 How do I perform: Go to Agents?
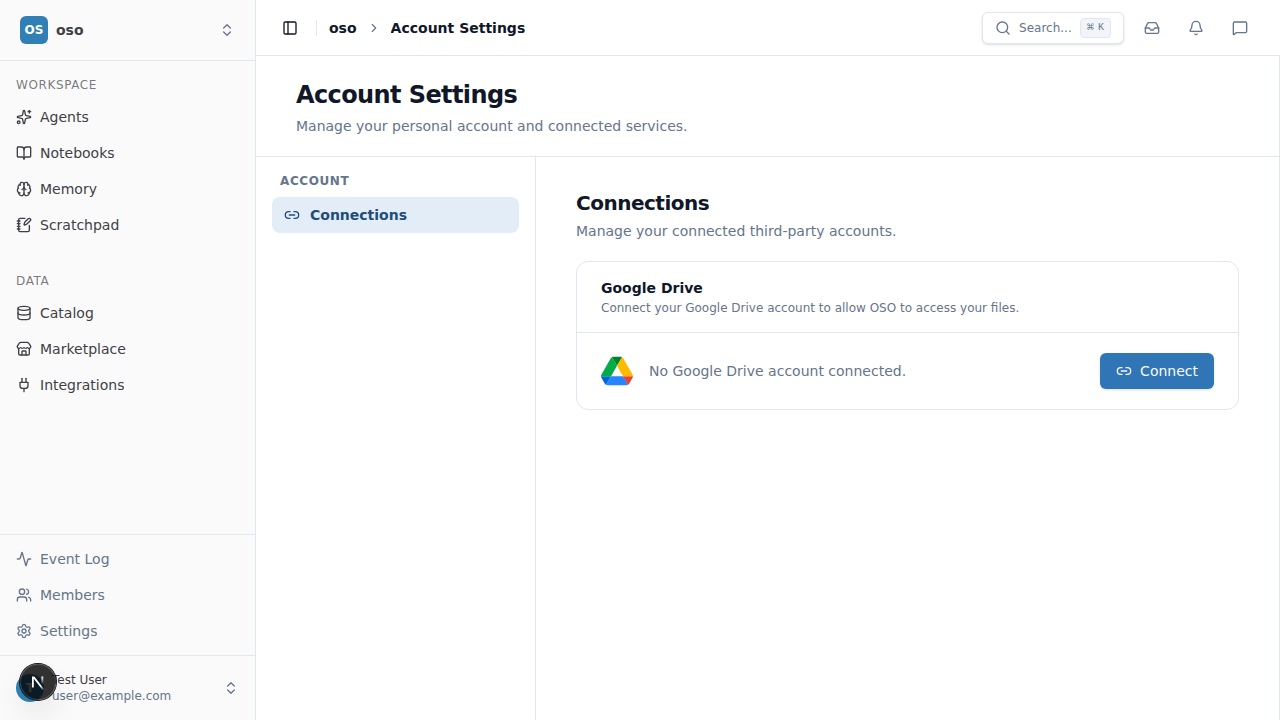(x=128, y=117)
